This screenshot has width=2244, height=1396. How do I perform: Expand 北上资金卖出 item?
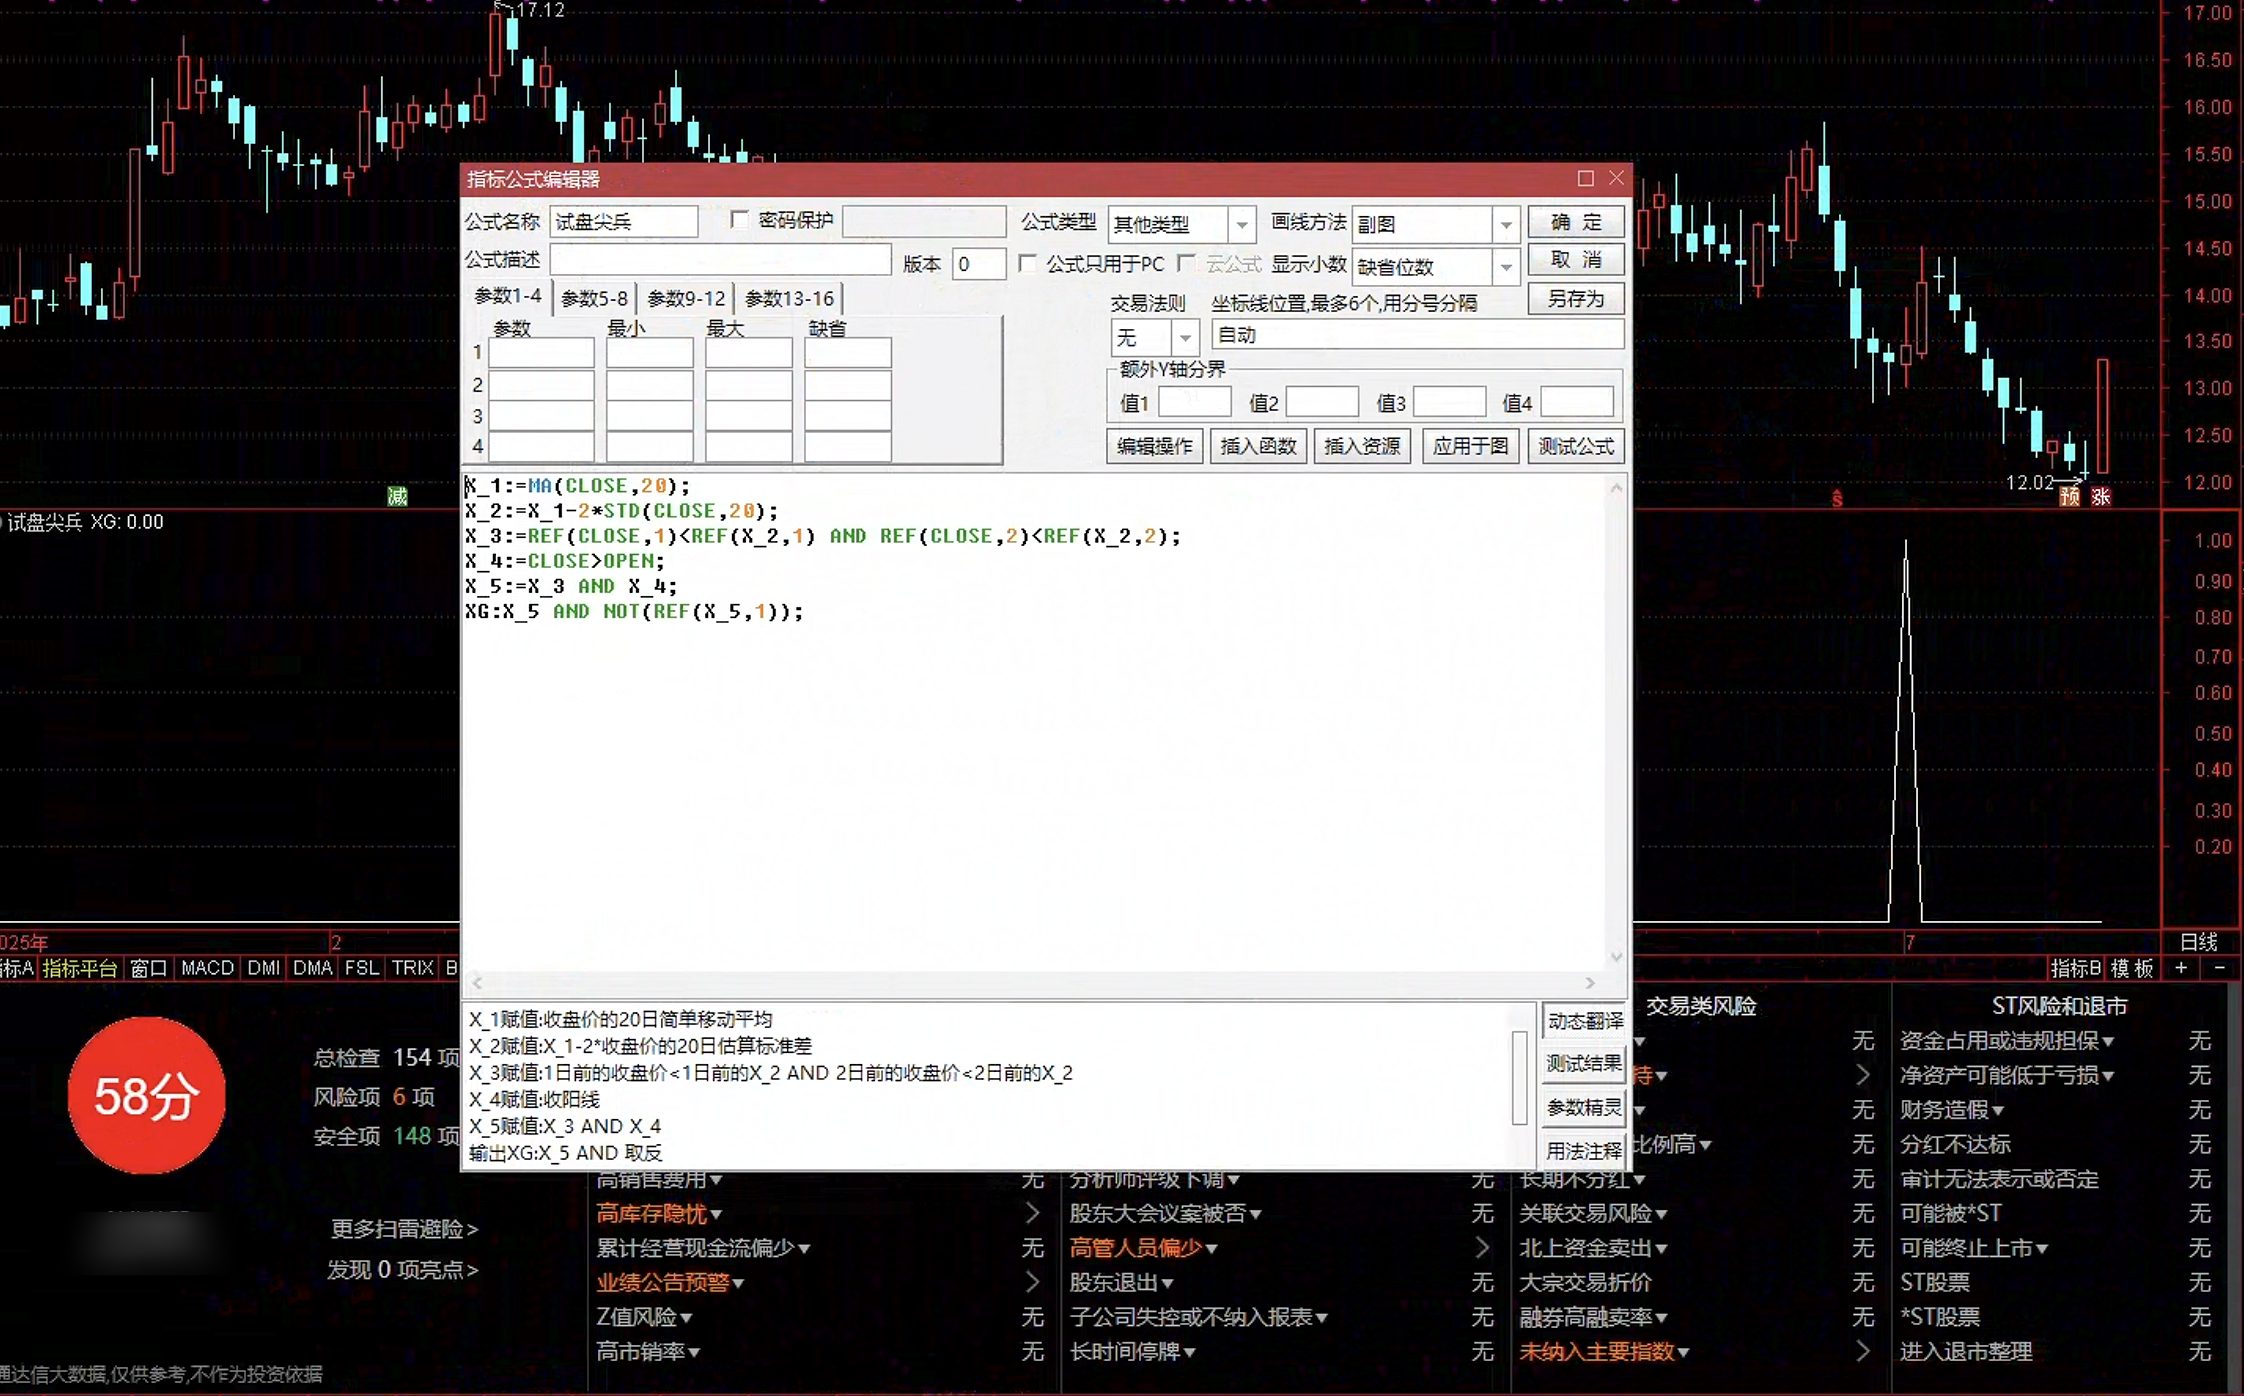[1594, 1247]
